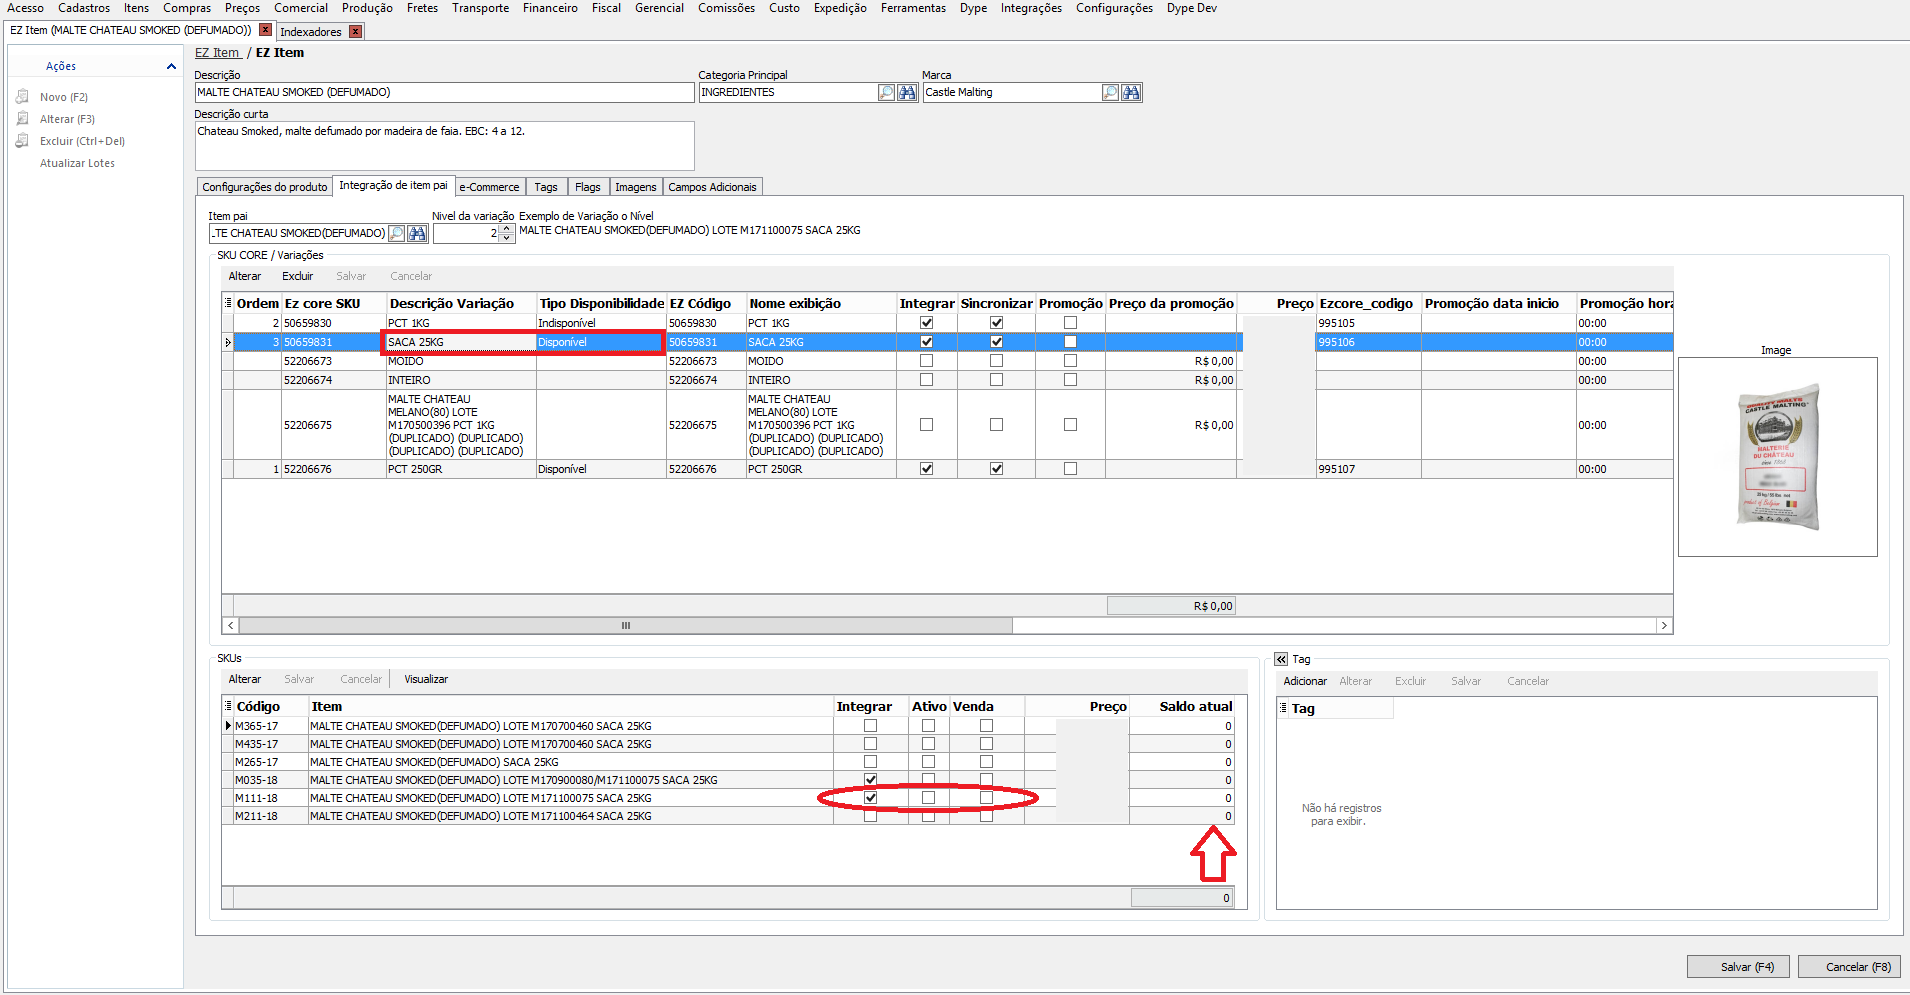Click the Novo (F2) document icon
This screenshot has width=1910, height=995.
[22, 97]
